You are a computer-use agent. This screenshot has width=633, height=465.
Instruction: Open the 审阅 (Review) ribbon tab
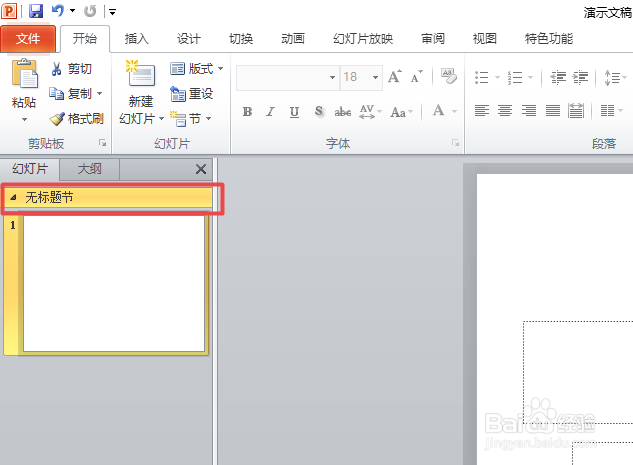(433, 39)
